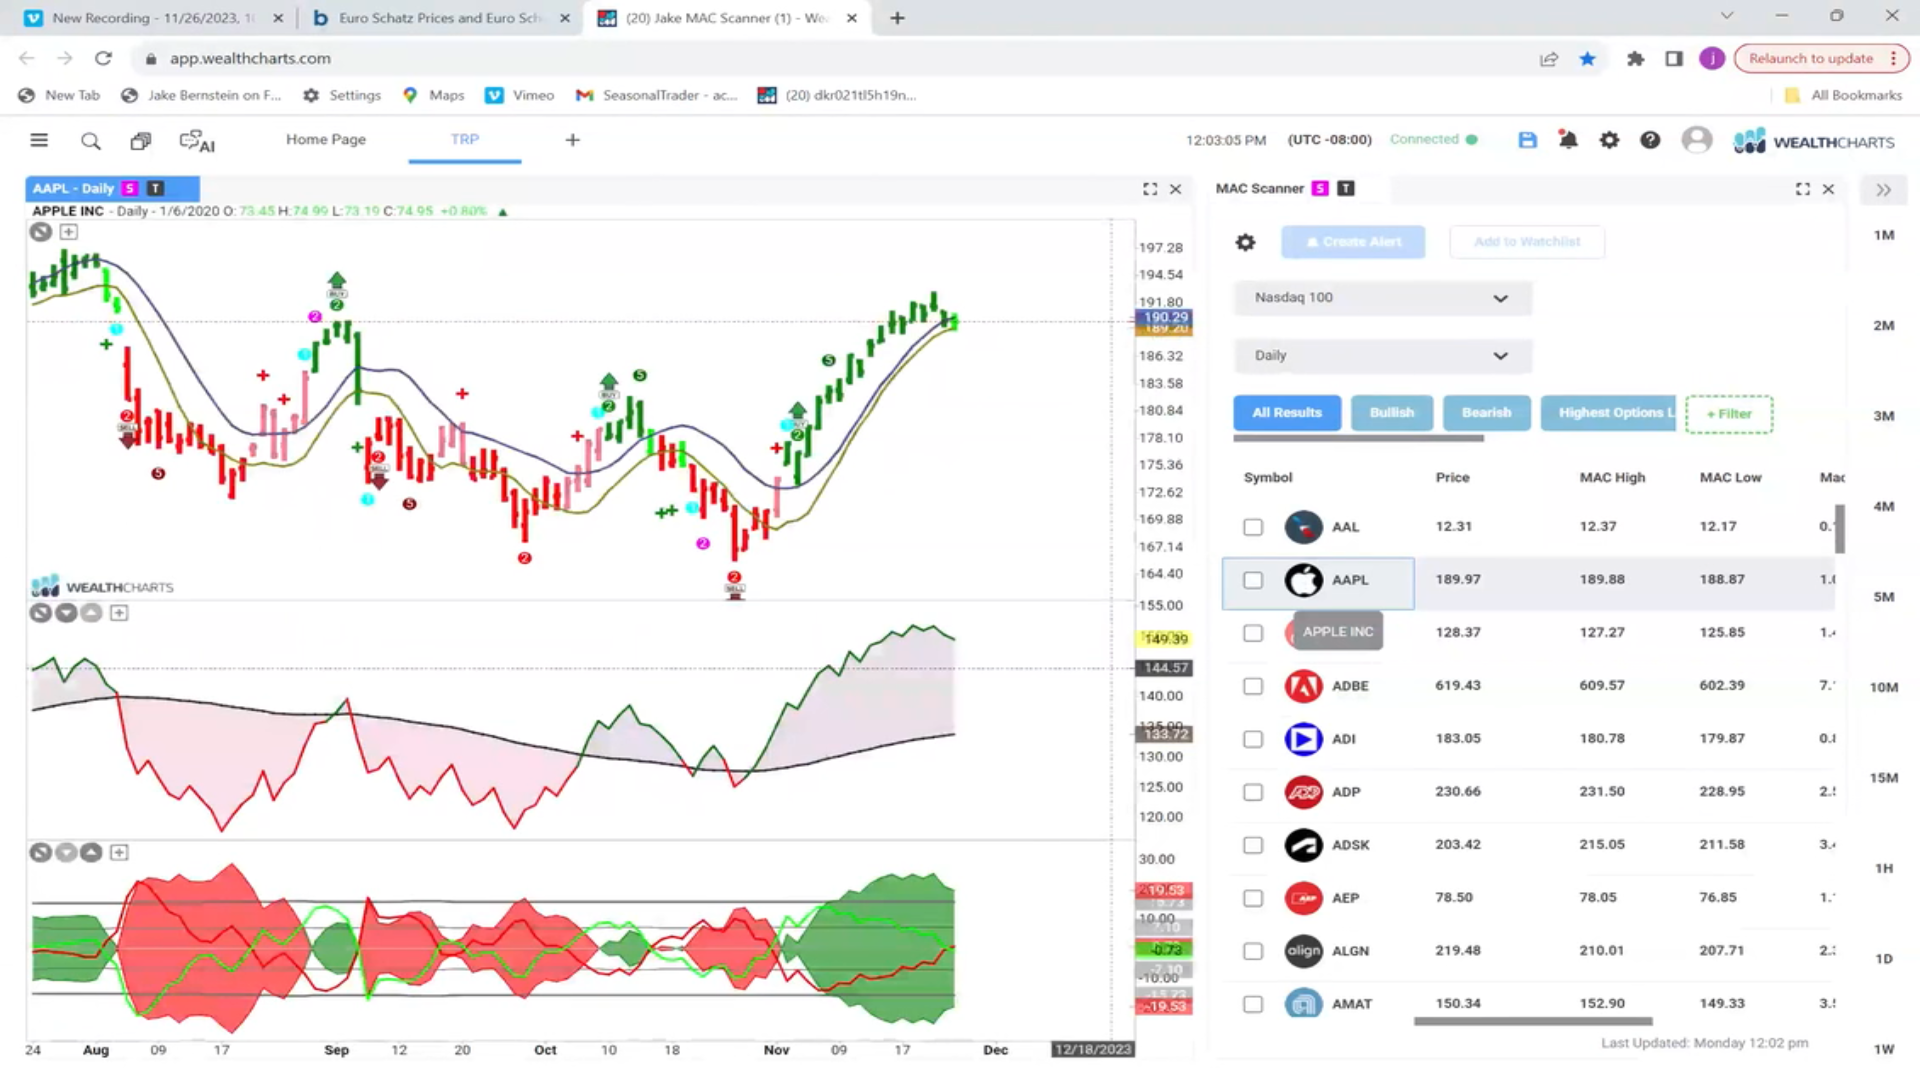Open the help question mark icon

[1650, 140]
